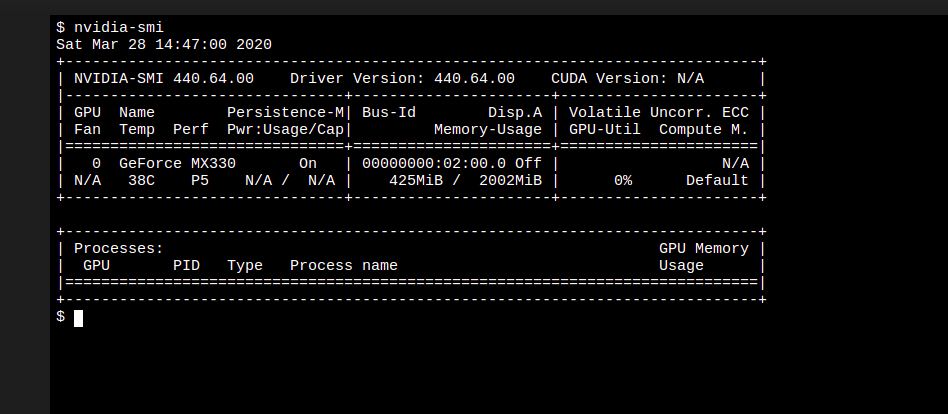Click the 0% GPU utilization value
The image size is (948, 414).
tap(623, 180)
